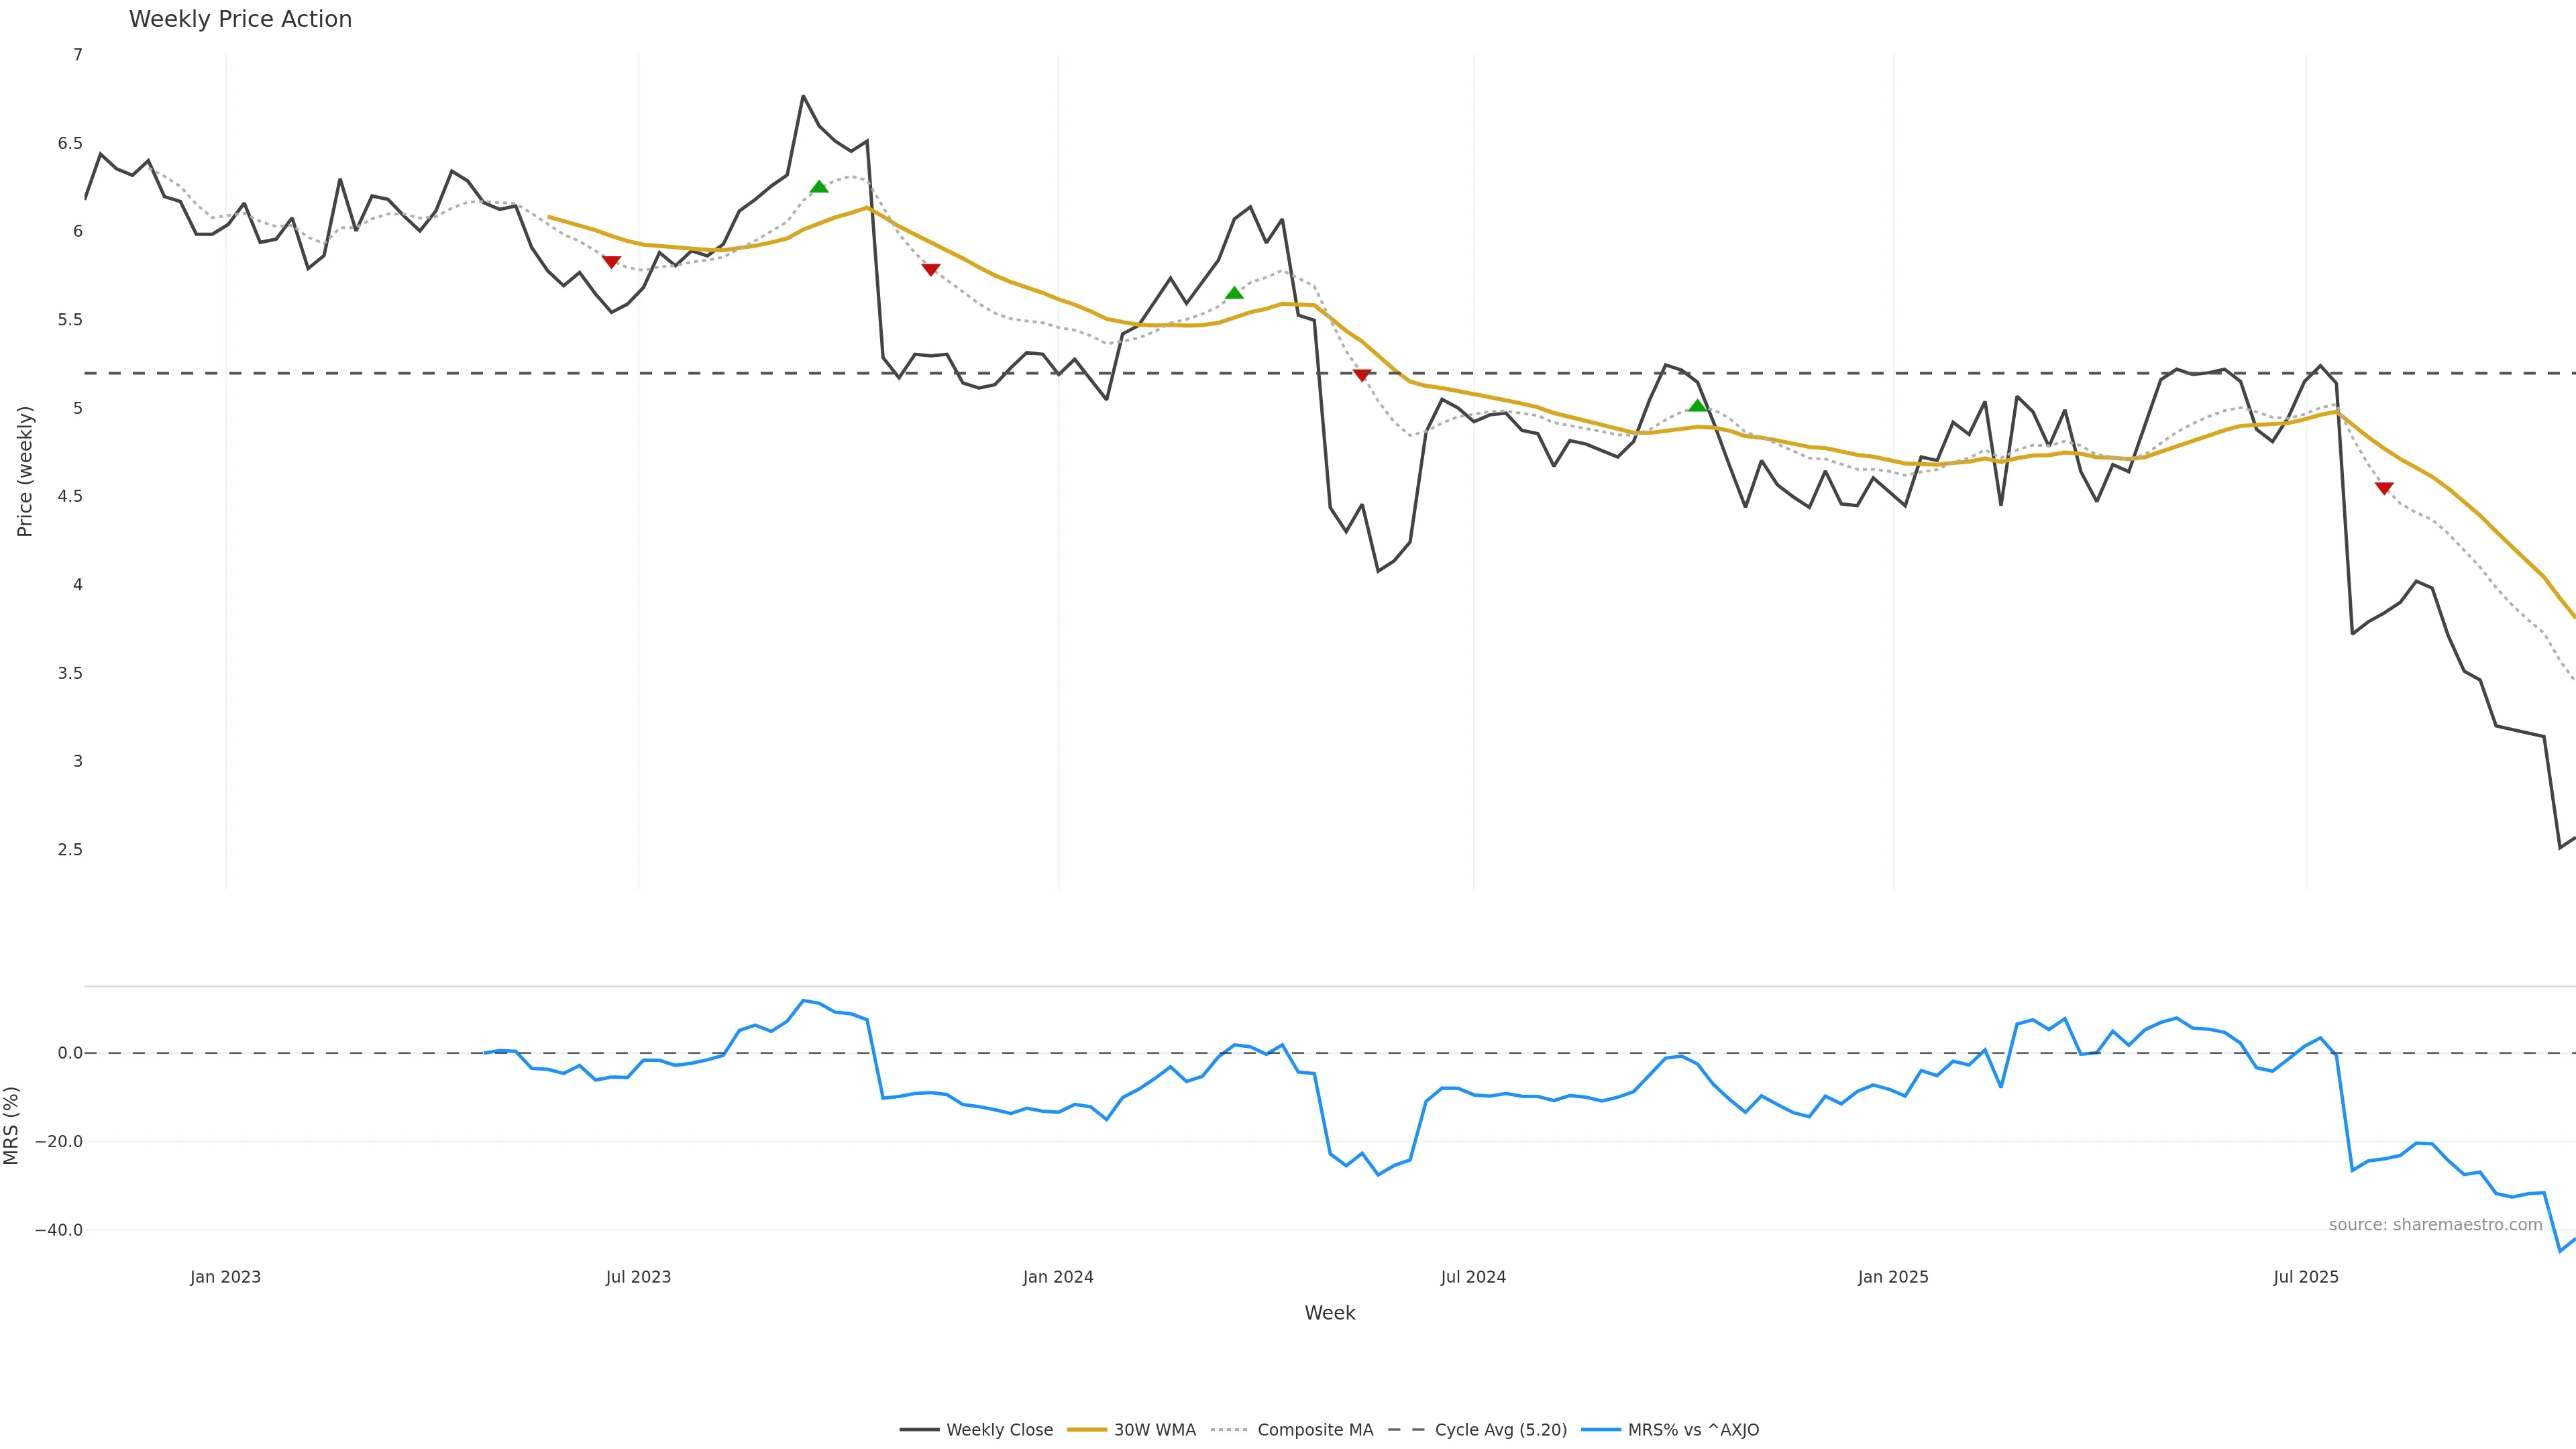The height and width of the screenshot is (1449, 2576).
Task: Click the red down-triangle marker after July 2025
Action: point(2384,488)
